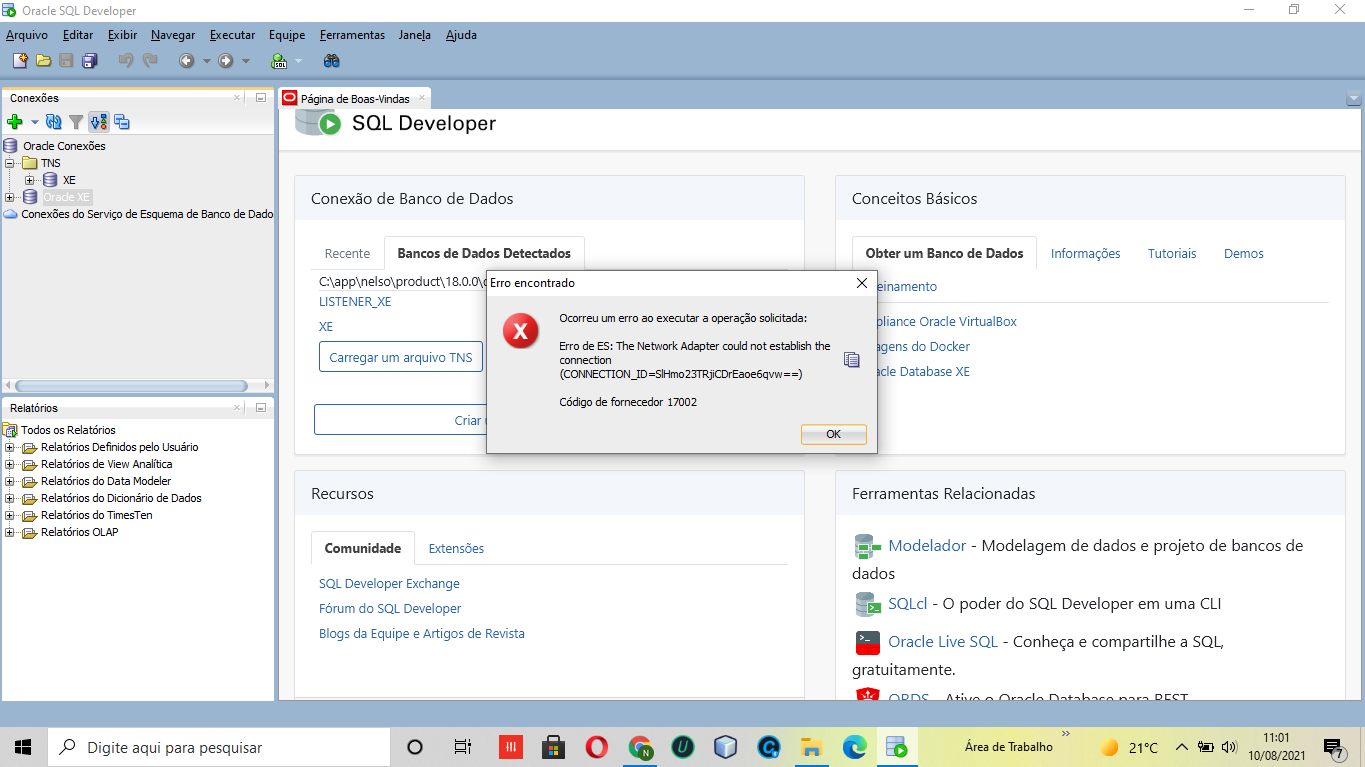Minimize the Relatórios panel
Viewport: 1365px width, 767px height.
click(x=260, y=408)
